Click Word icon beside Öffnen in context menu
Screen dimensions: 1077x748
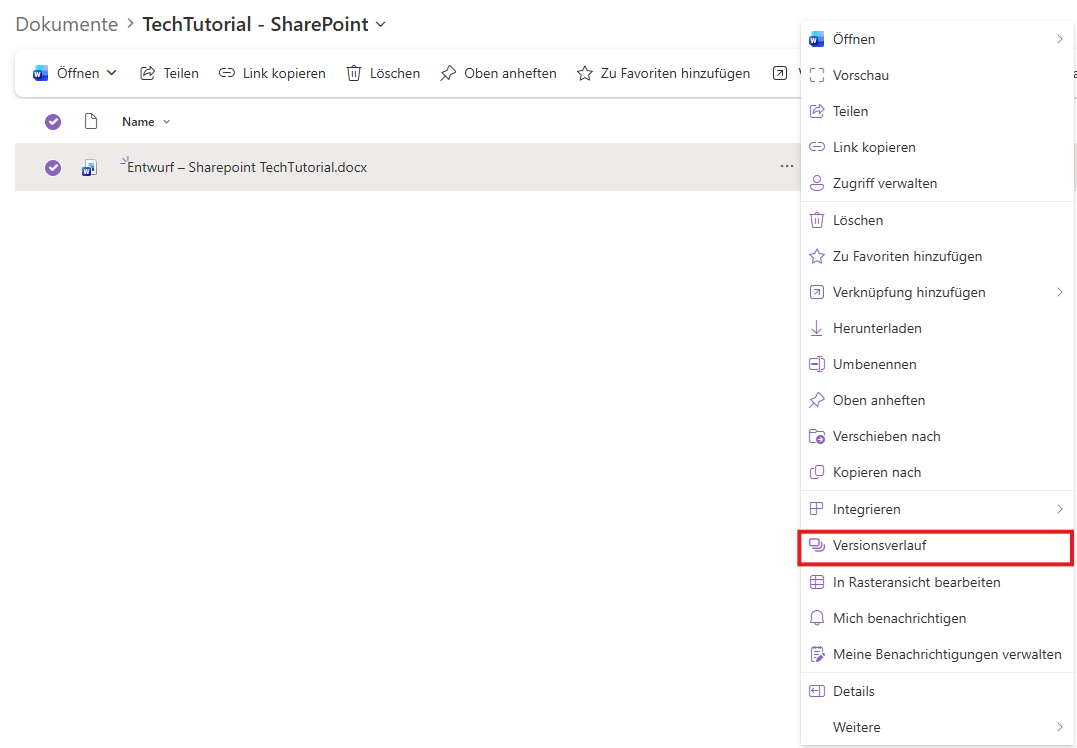click(817, 39)
